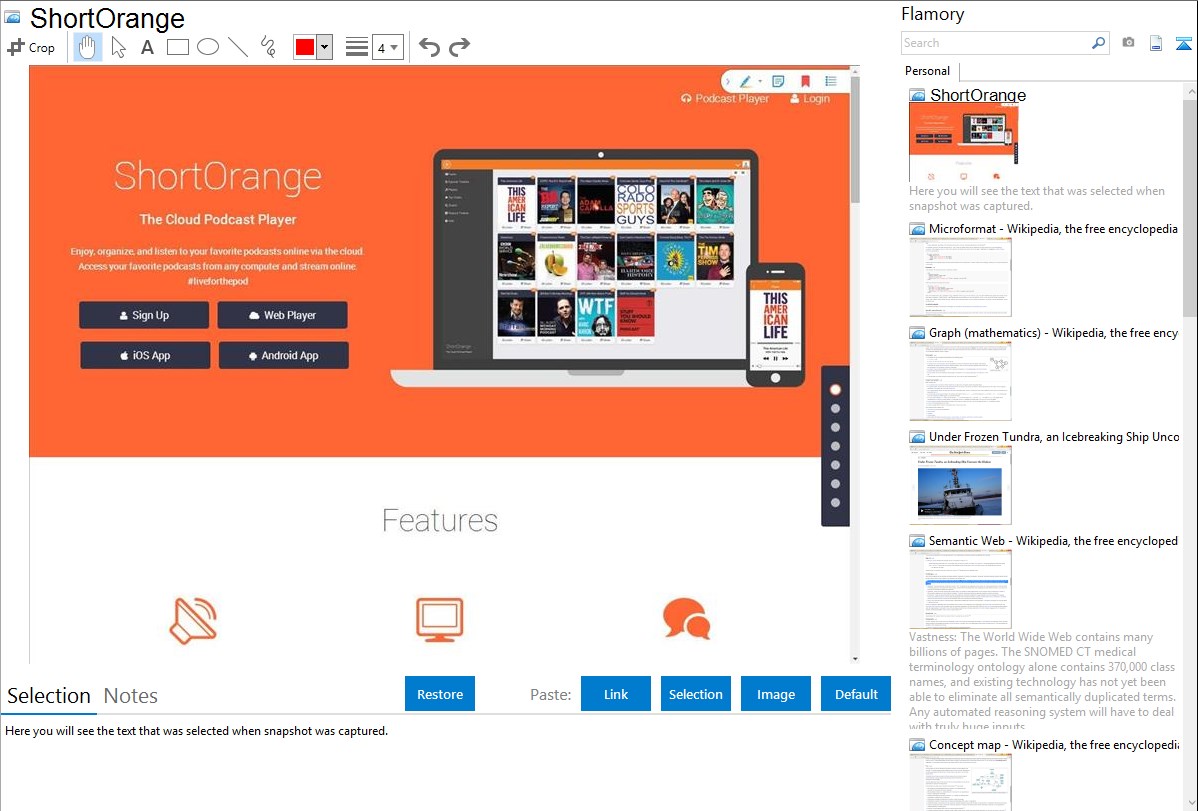The image size is (1198, 811).
Task: Pick the freehand scribble tool
Action: coord(268,47)
